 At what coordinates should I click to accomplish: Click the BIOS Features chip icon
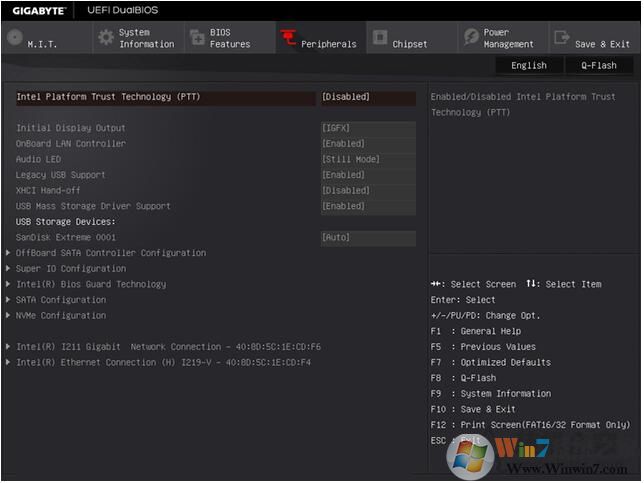tap(197, 38)
